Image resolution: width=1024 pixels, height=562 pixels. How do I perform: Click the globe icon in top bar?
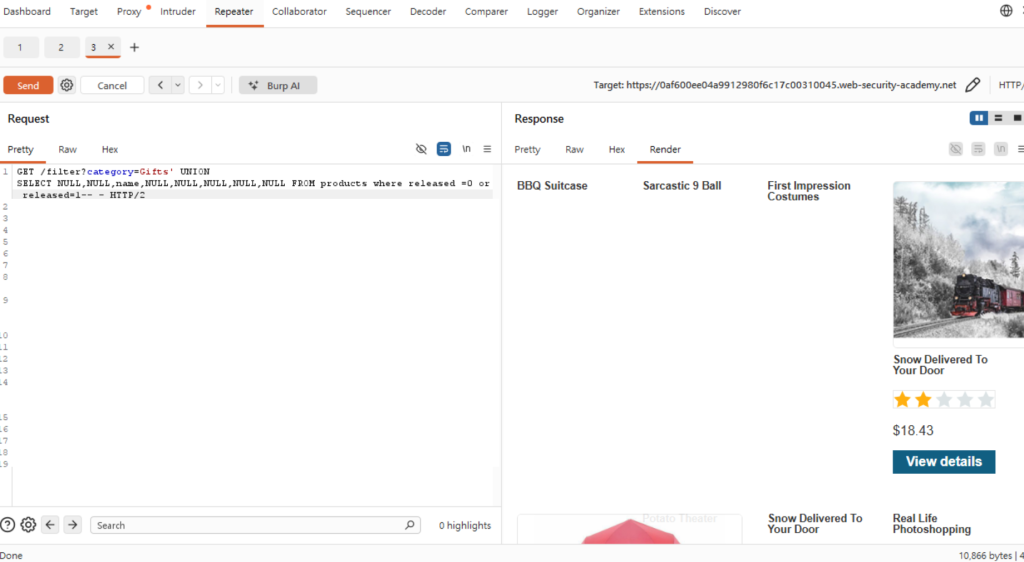[1006, 10]
